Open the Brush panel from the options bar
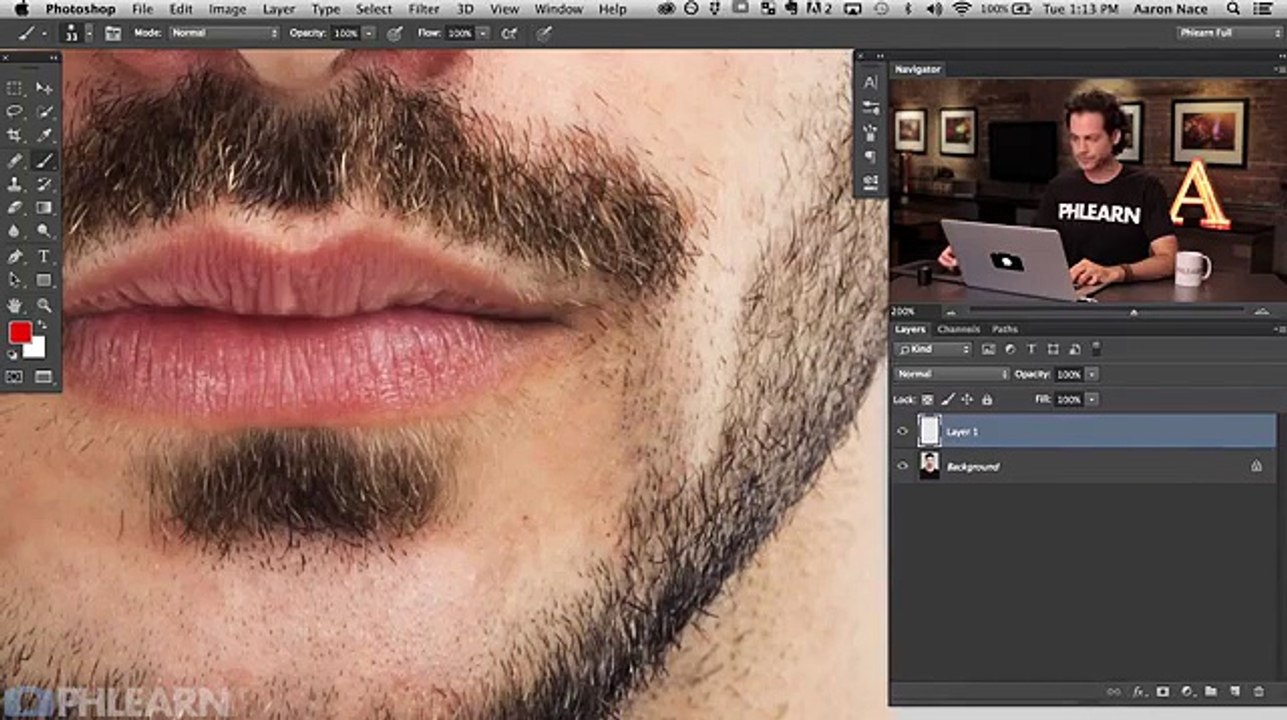Image resolution: width=1287 pixels, height=720 pixels. [113, 33]
